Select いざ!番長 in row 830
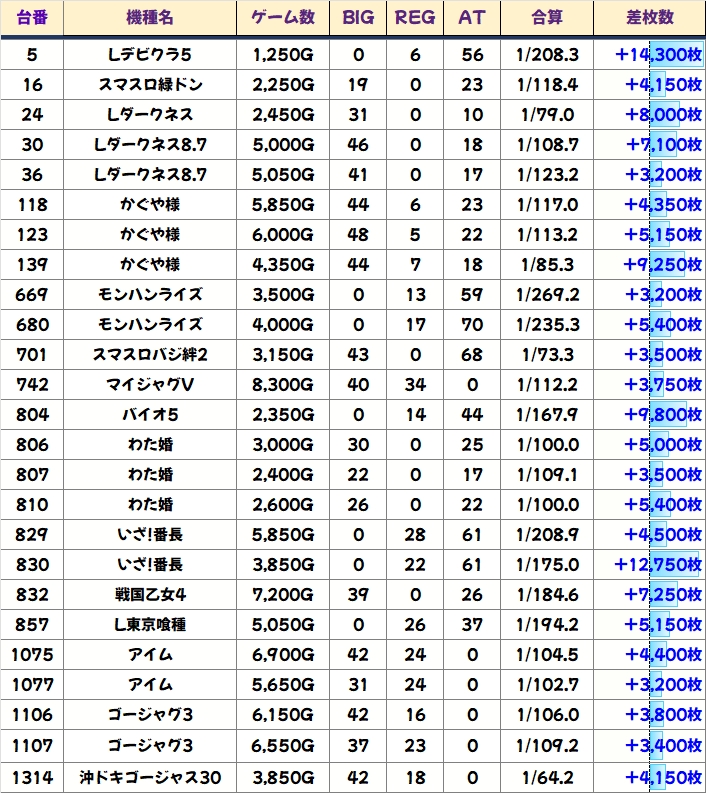This screenshot has height=793, width=706. (150, 564)
